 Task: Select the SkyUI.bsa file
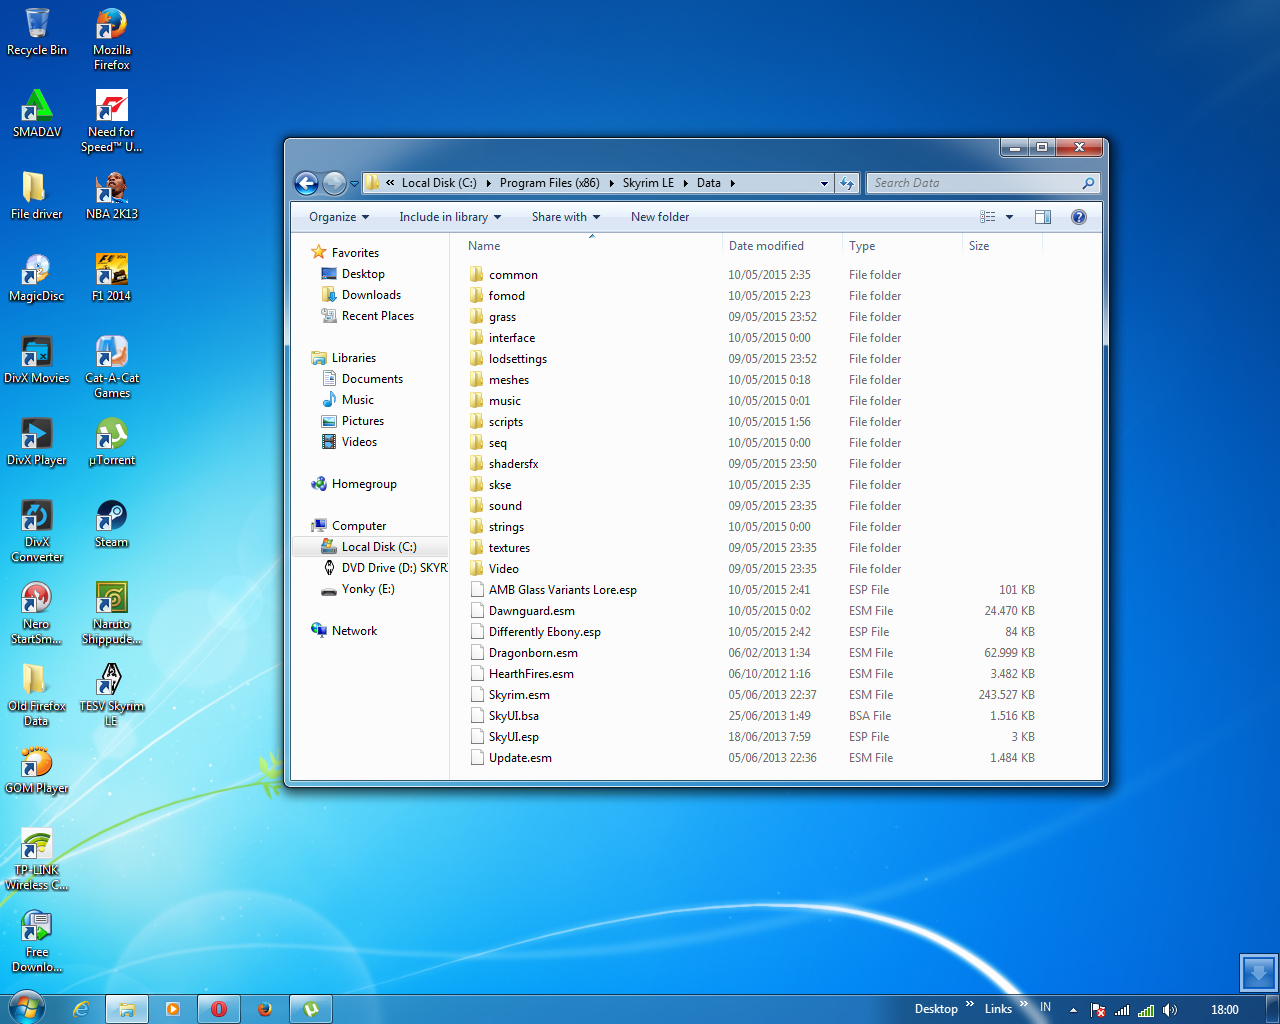(x=514, y=716)
